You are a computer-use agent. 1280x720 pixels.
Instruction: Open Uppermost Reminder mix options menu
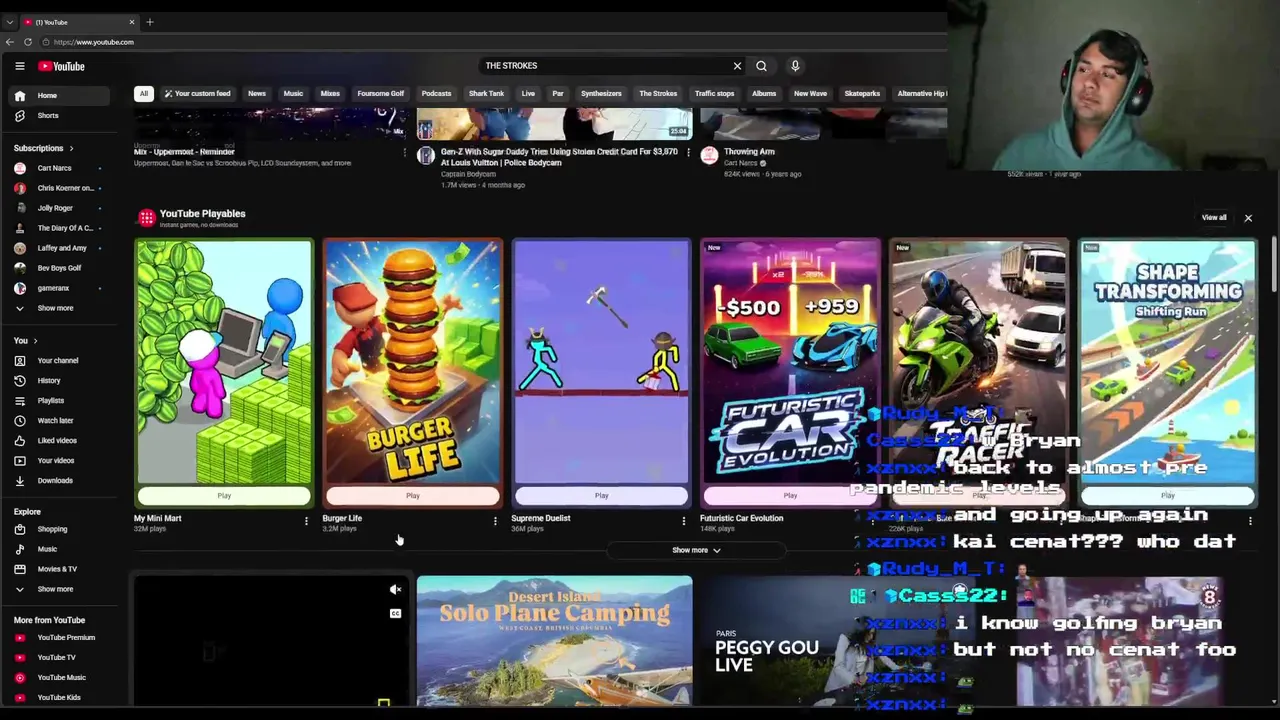click(405, 153)
